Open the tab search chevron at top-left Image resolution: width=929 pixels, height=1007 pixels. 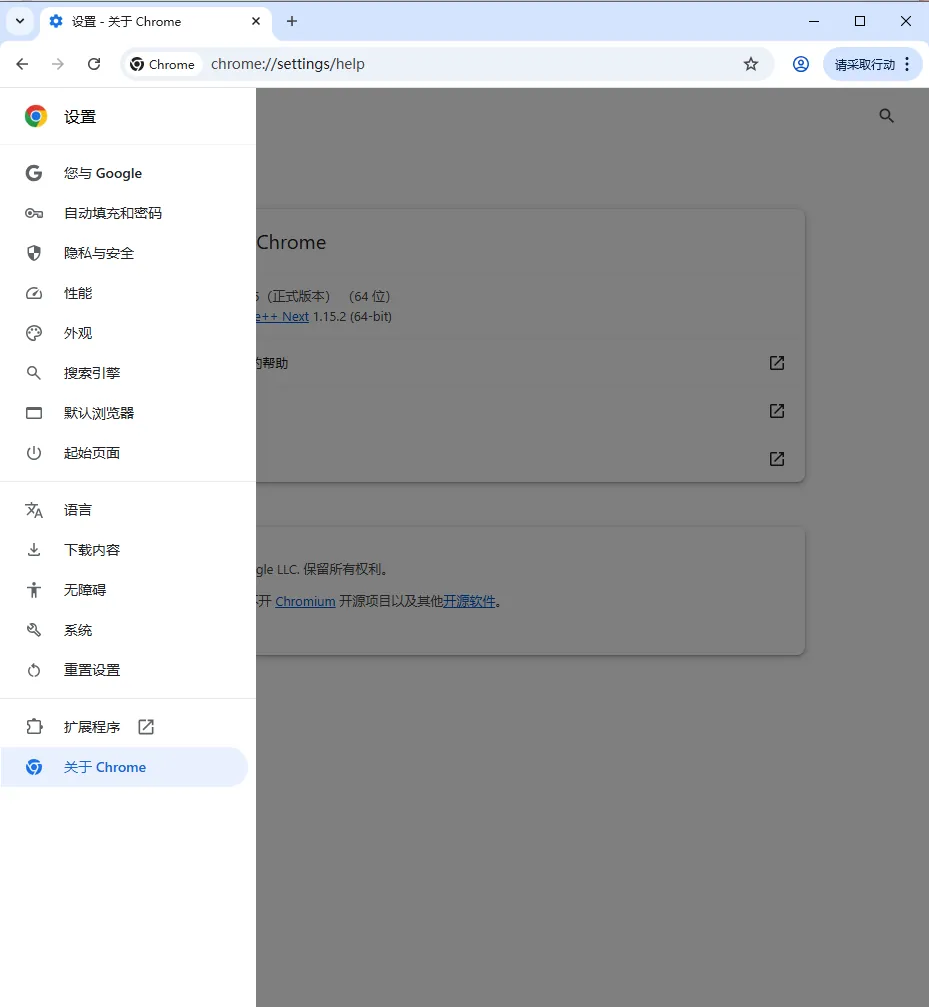(18, 21)
